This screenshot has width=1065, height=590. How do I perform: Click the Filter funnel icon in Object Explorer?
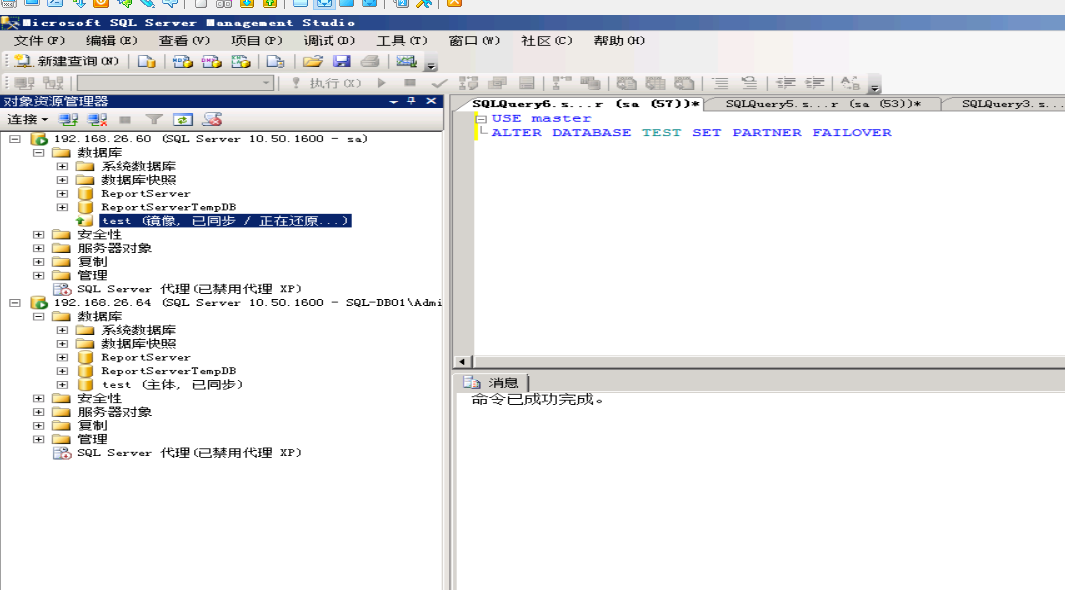[154, 119]
